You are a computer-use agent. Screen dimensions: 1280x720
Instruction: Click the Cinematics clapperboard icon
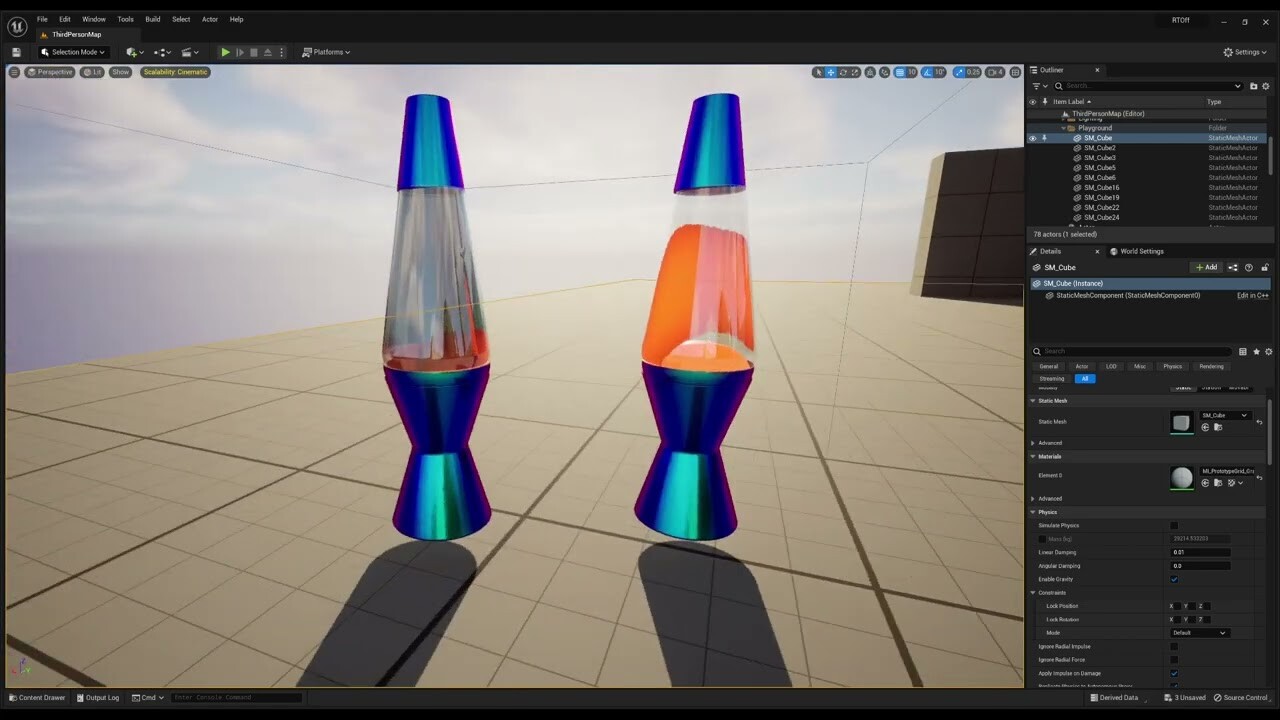click(x=188, y=52)
